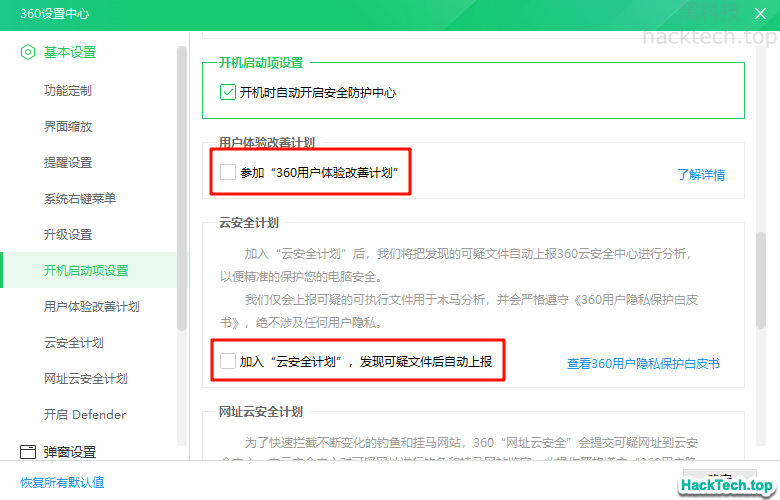
Task: Open the 开启 Defender sidebar item
Action: (85, 415)
